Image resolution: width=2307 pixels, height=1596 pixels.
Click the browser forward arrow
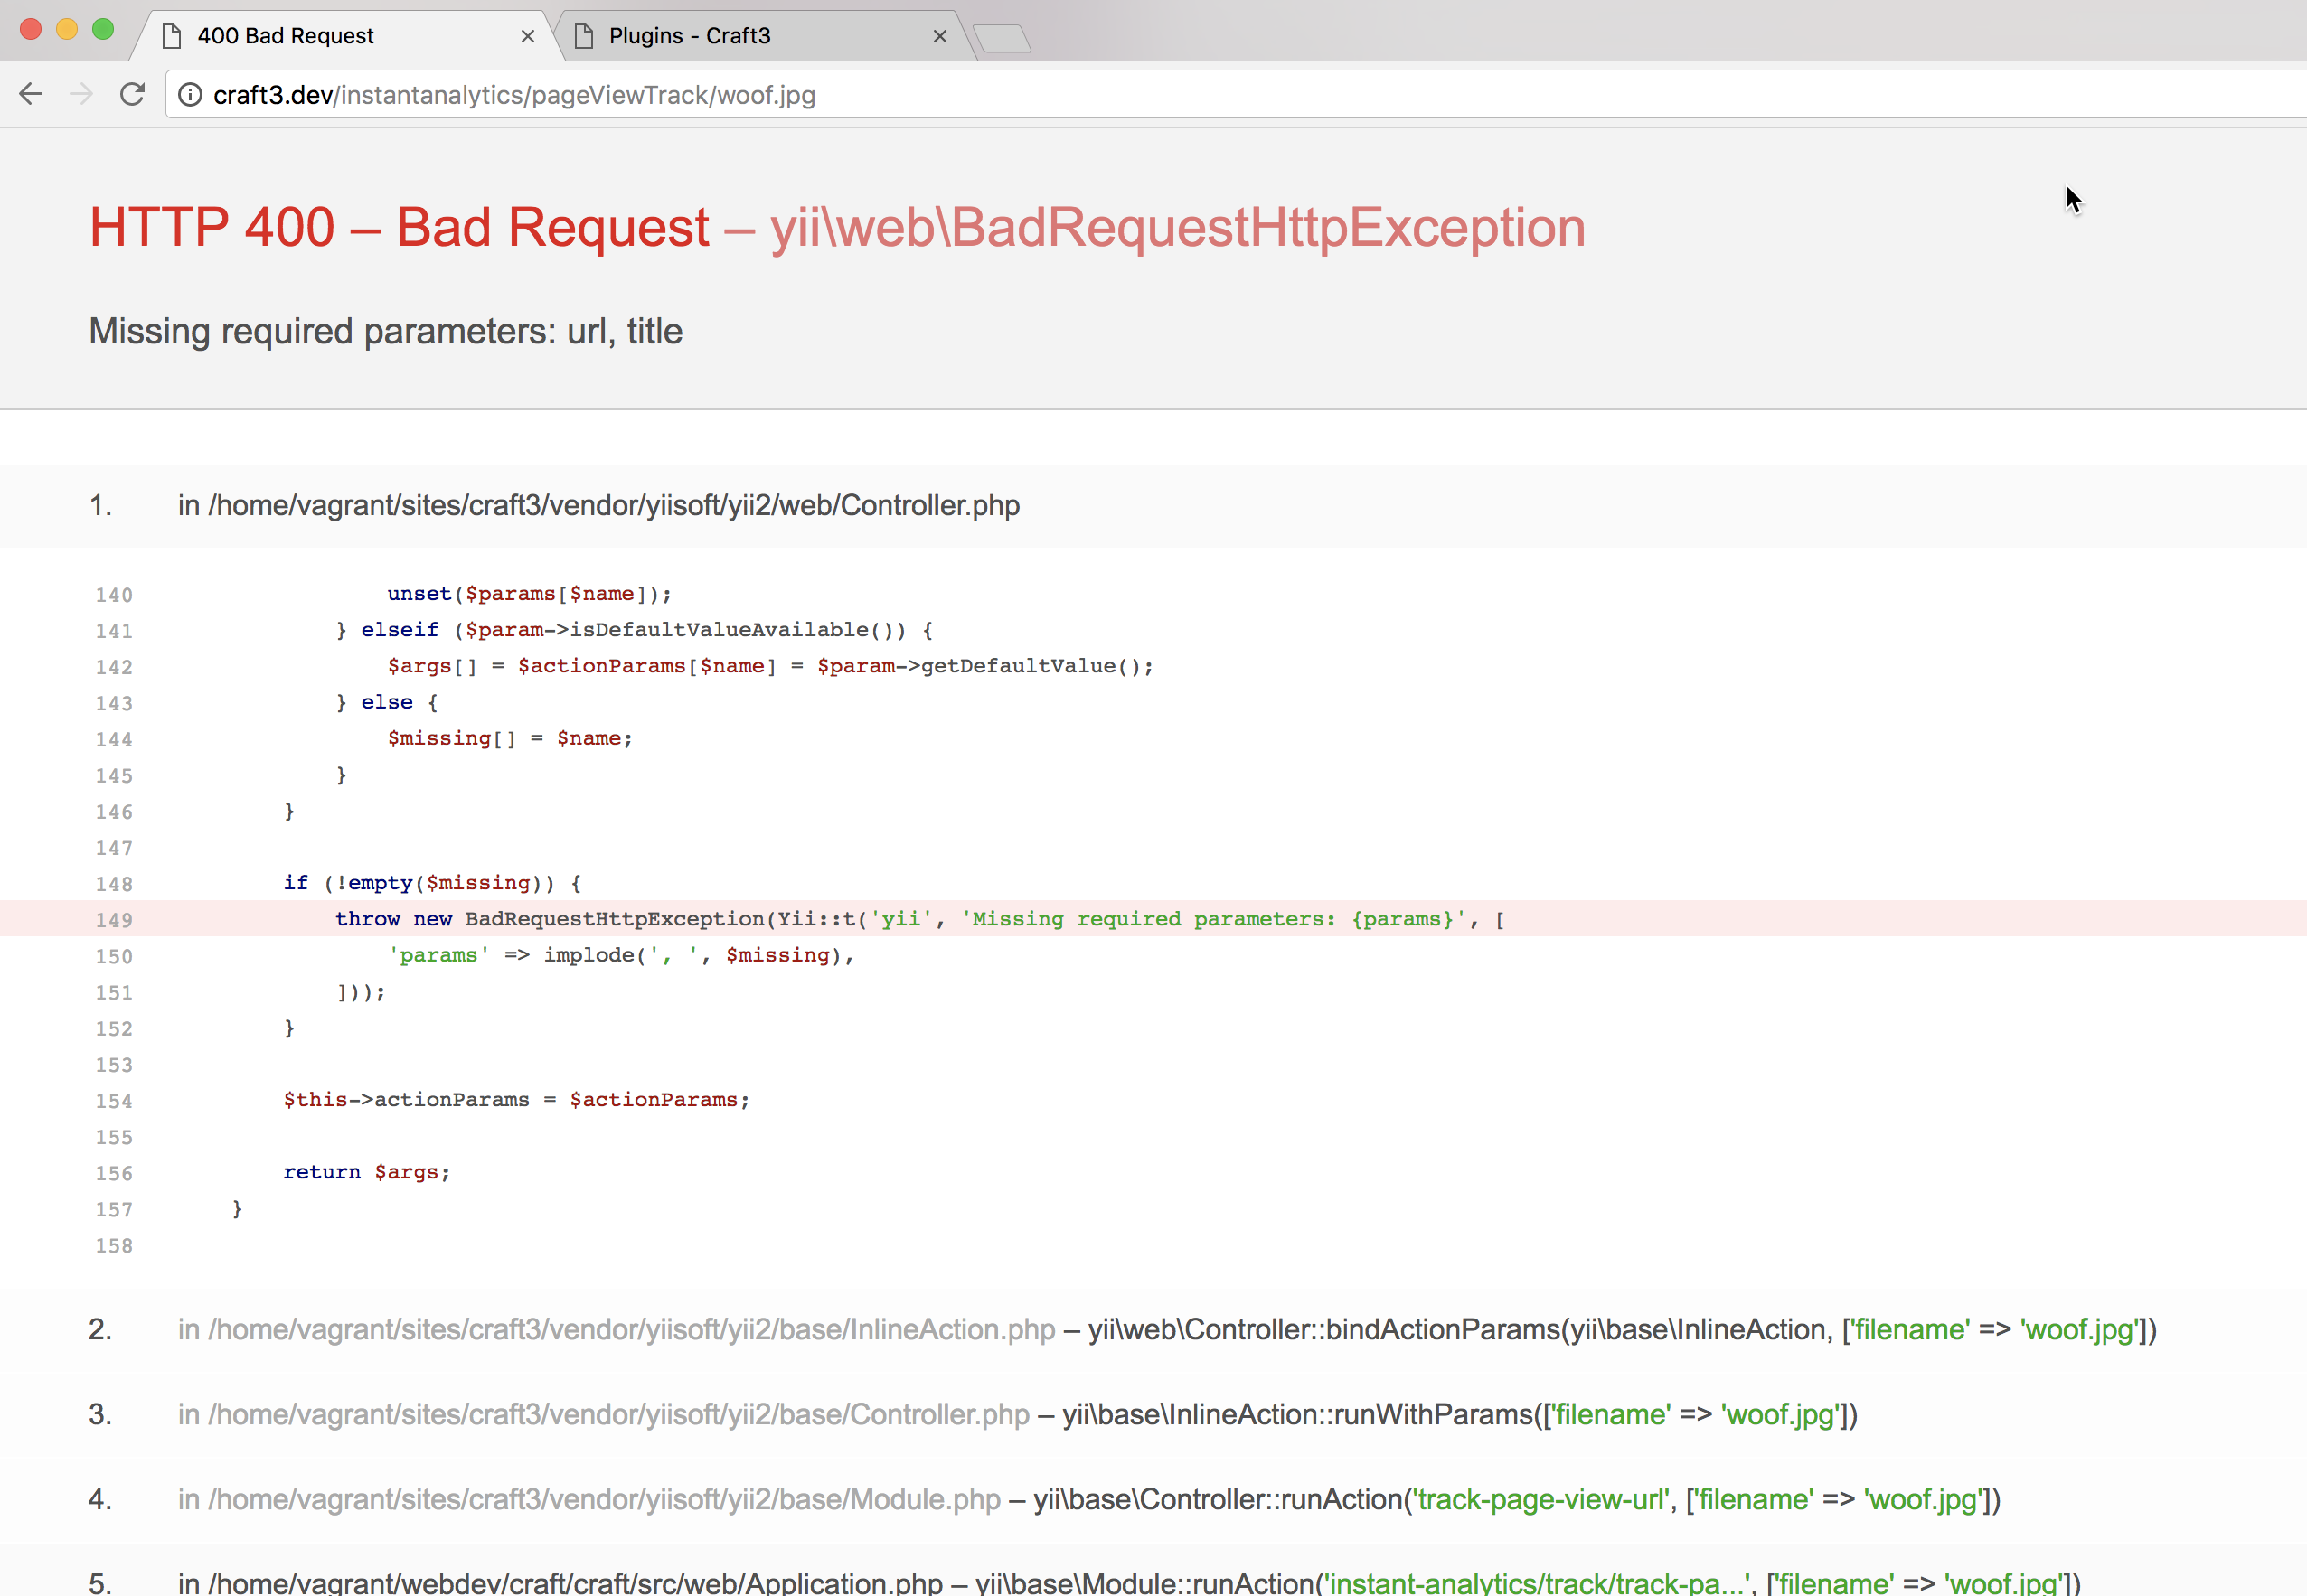coord(81,94)
